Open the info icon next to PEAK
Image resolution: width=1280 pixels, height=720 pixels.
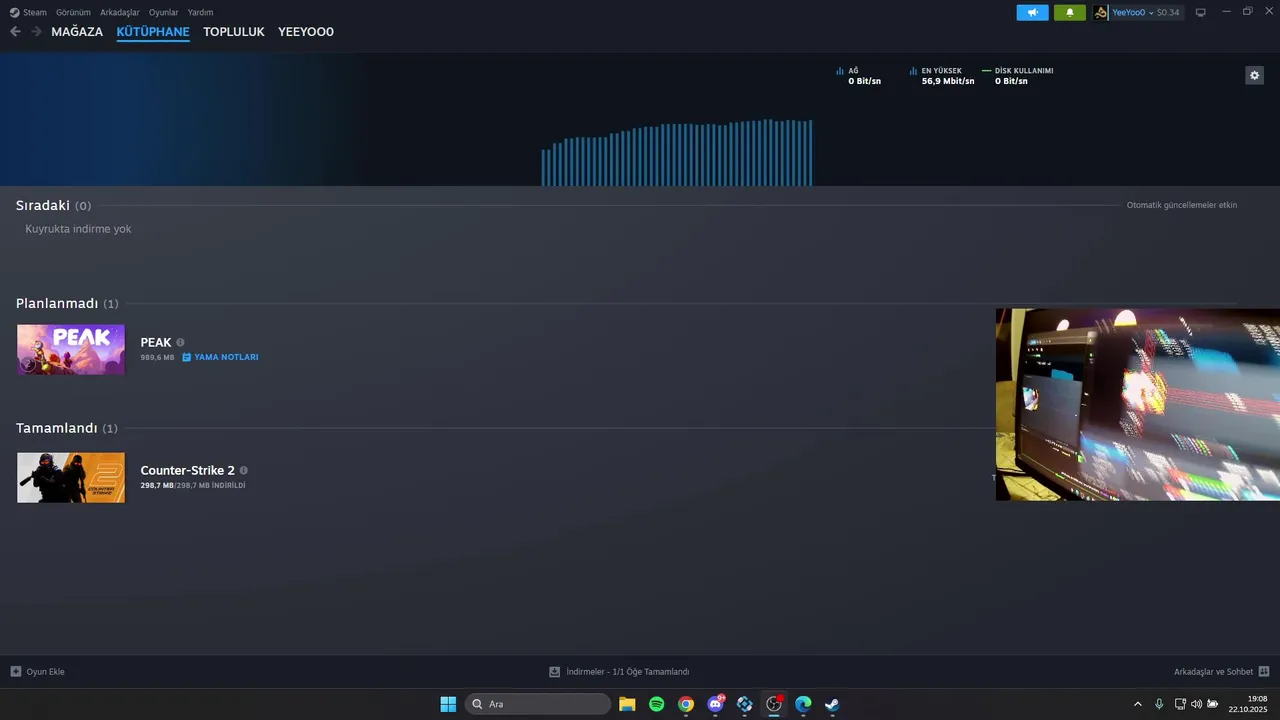[x=180, y=342]
